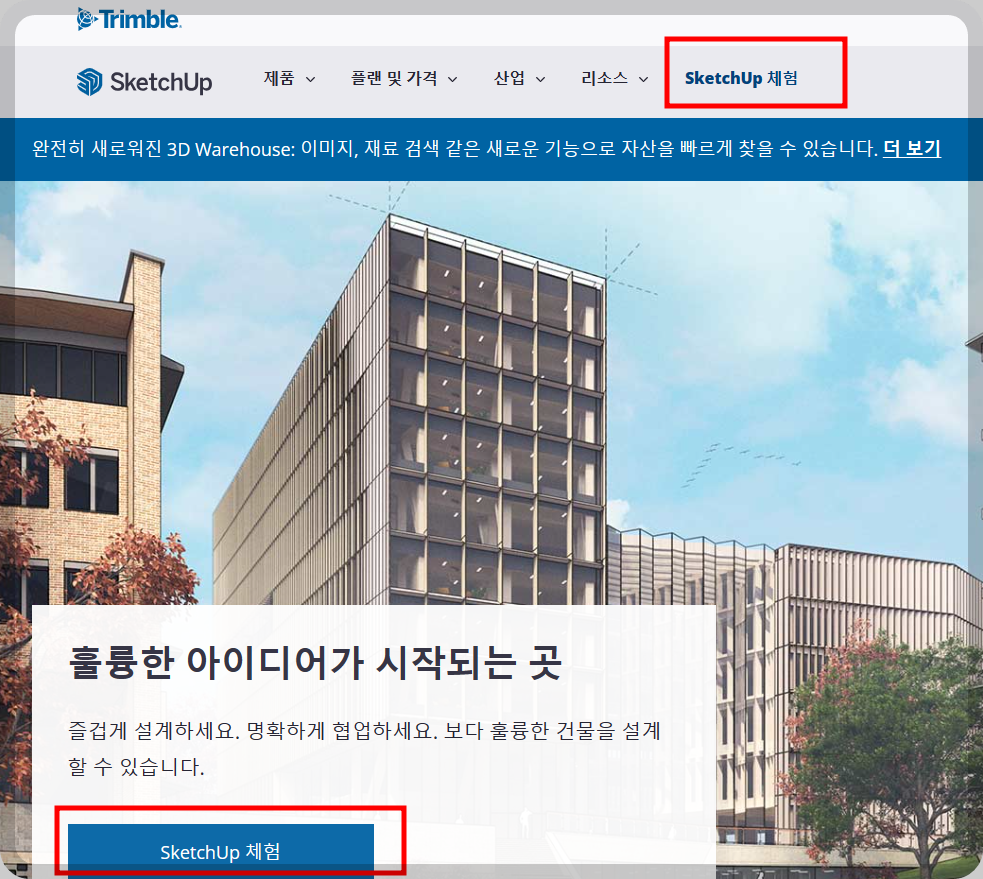Open the 플랜 및 가격 menu
This screenshot has height=879, width=983.
pyautogui.click(x=394, y=78)
